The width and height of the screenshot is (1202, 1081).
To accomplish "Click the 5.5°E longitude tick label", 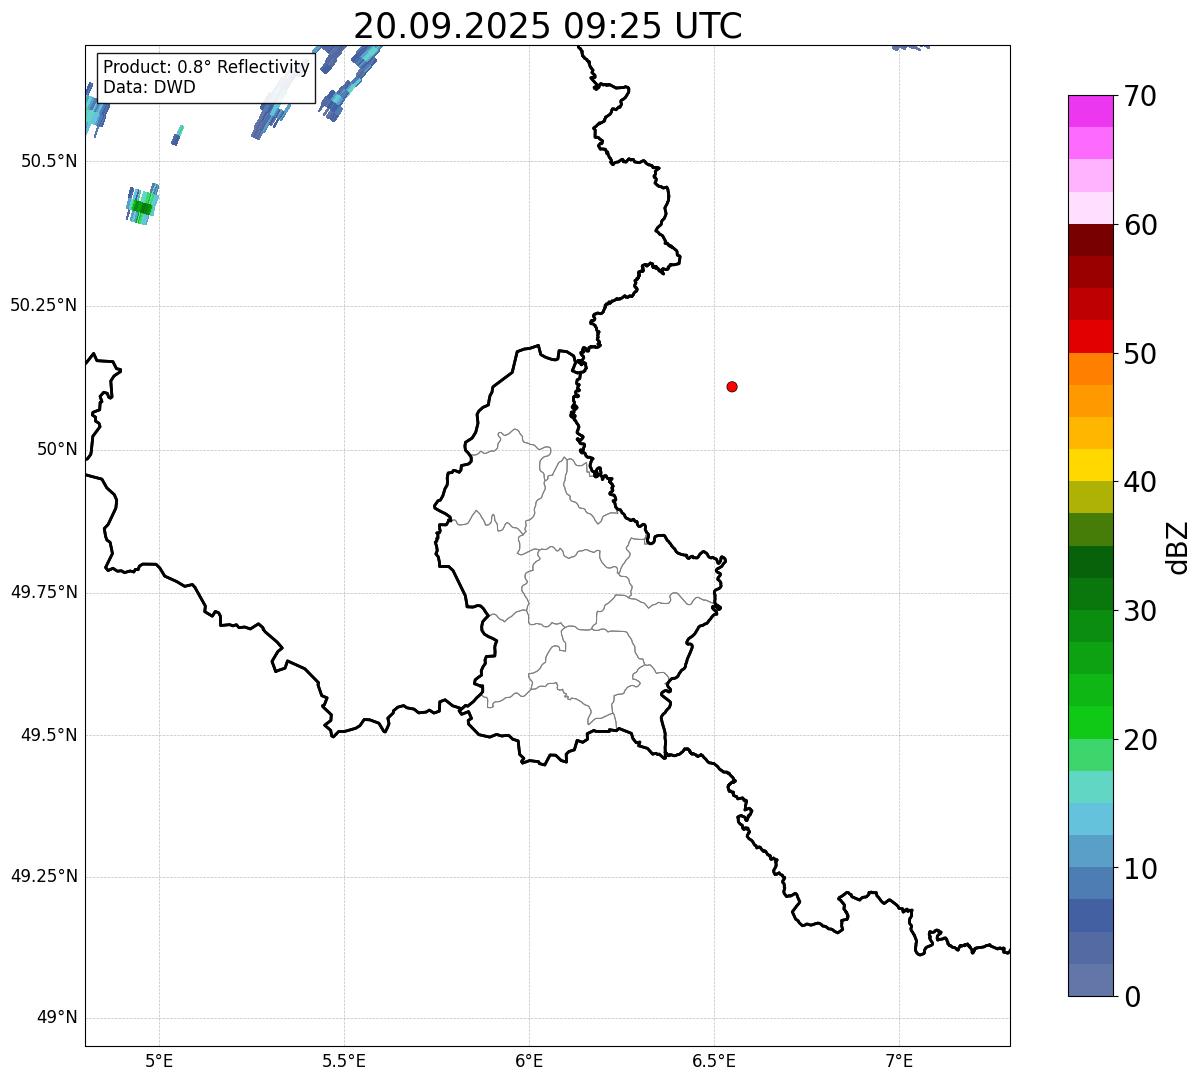I will pyautogui.click(x=344, y=1060).
